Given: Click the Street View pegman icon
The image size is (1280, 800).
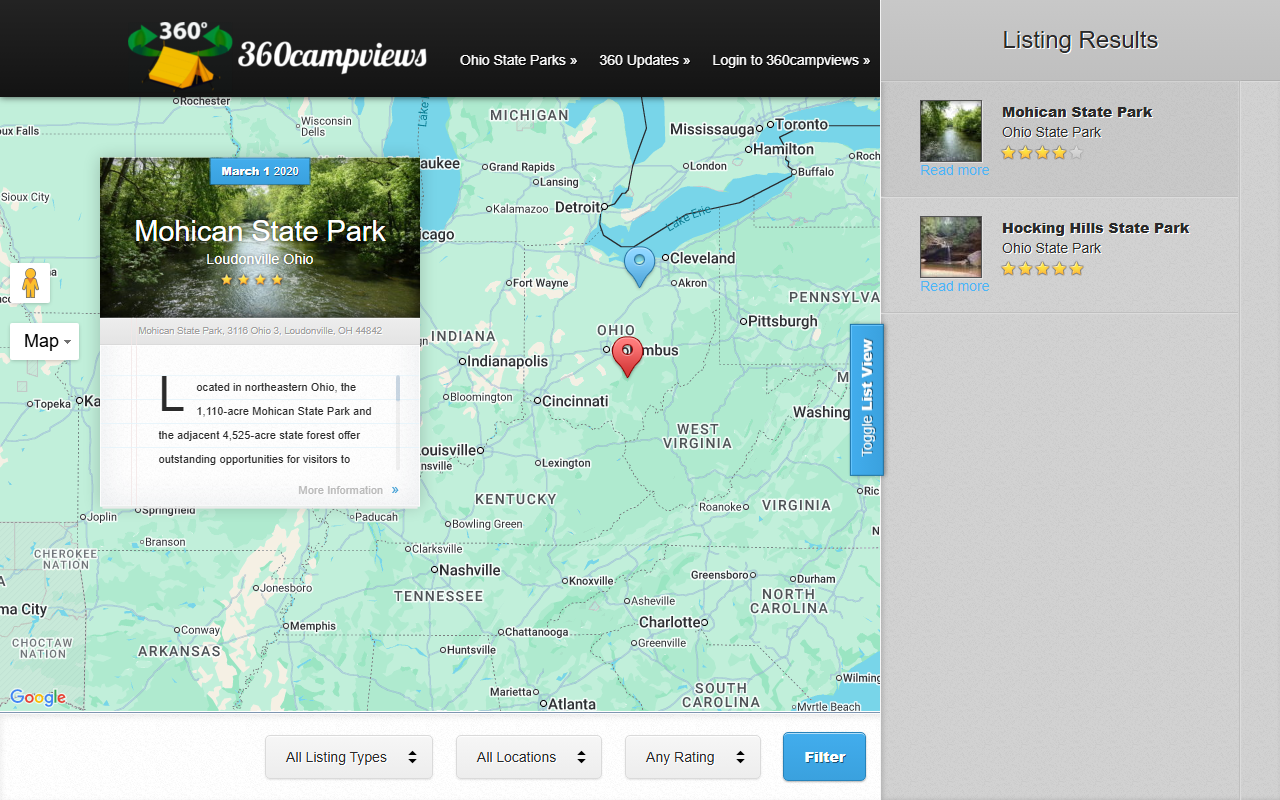Looking at the screenshot, I should click(30, 283).
